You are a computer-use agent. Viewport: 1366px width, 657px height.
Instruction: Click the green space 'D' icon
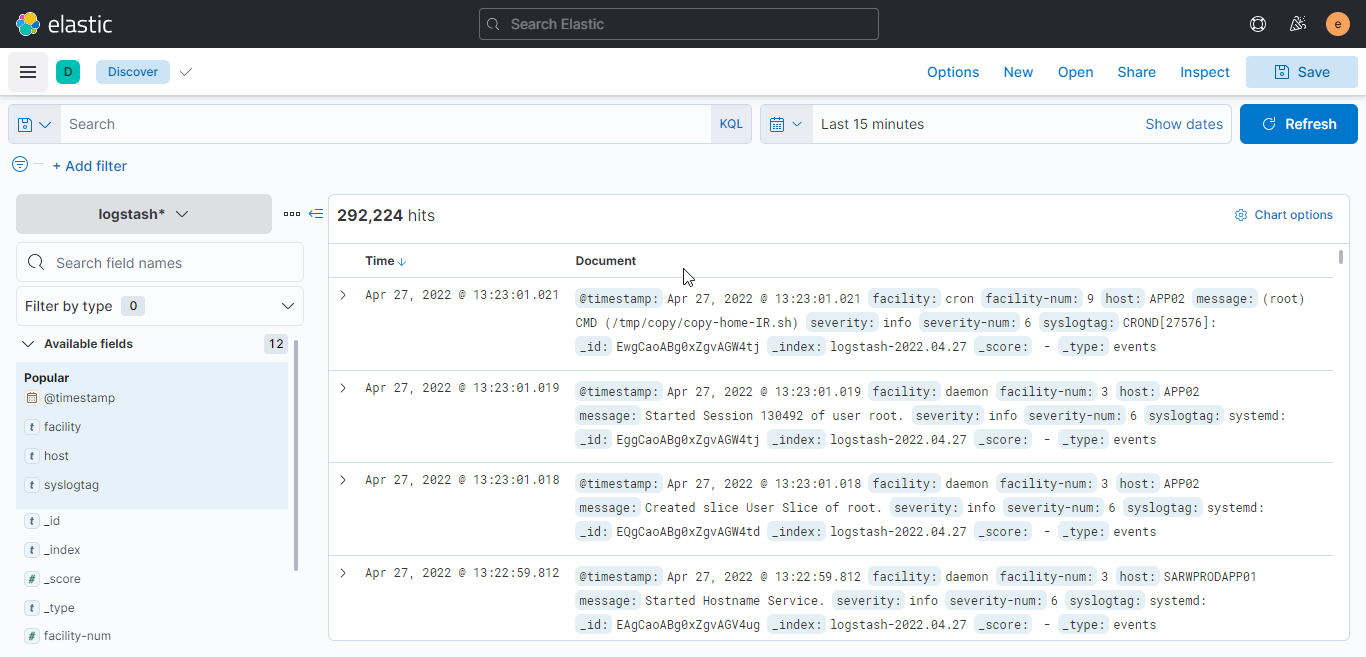tap(68, 72)
